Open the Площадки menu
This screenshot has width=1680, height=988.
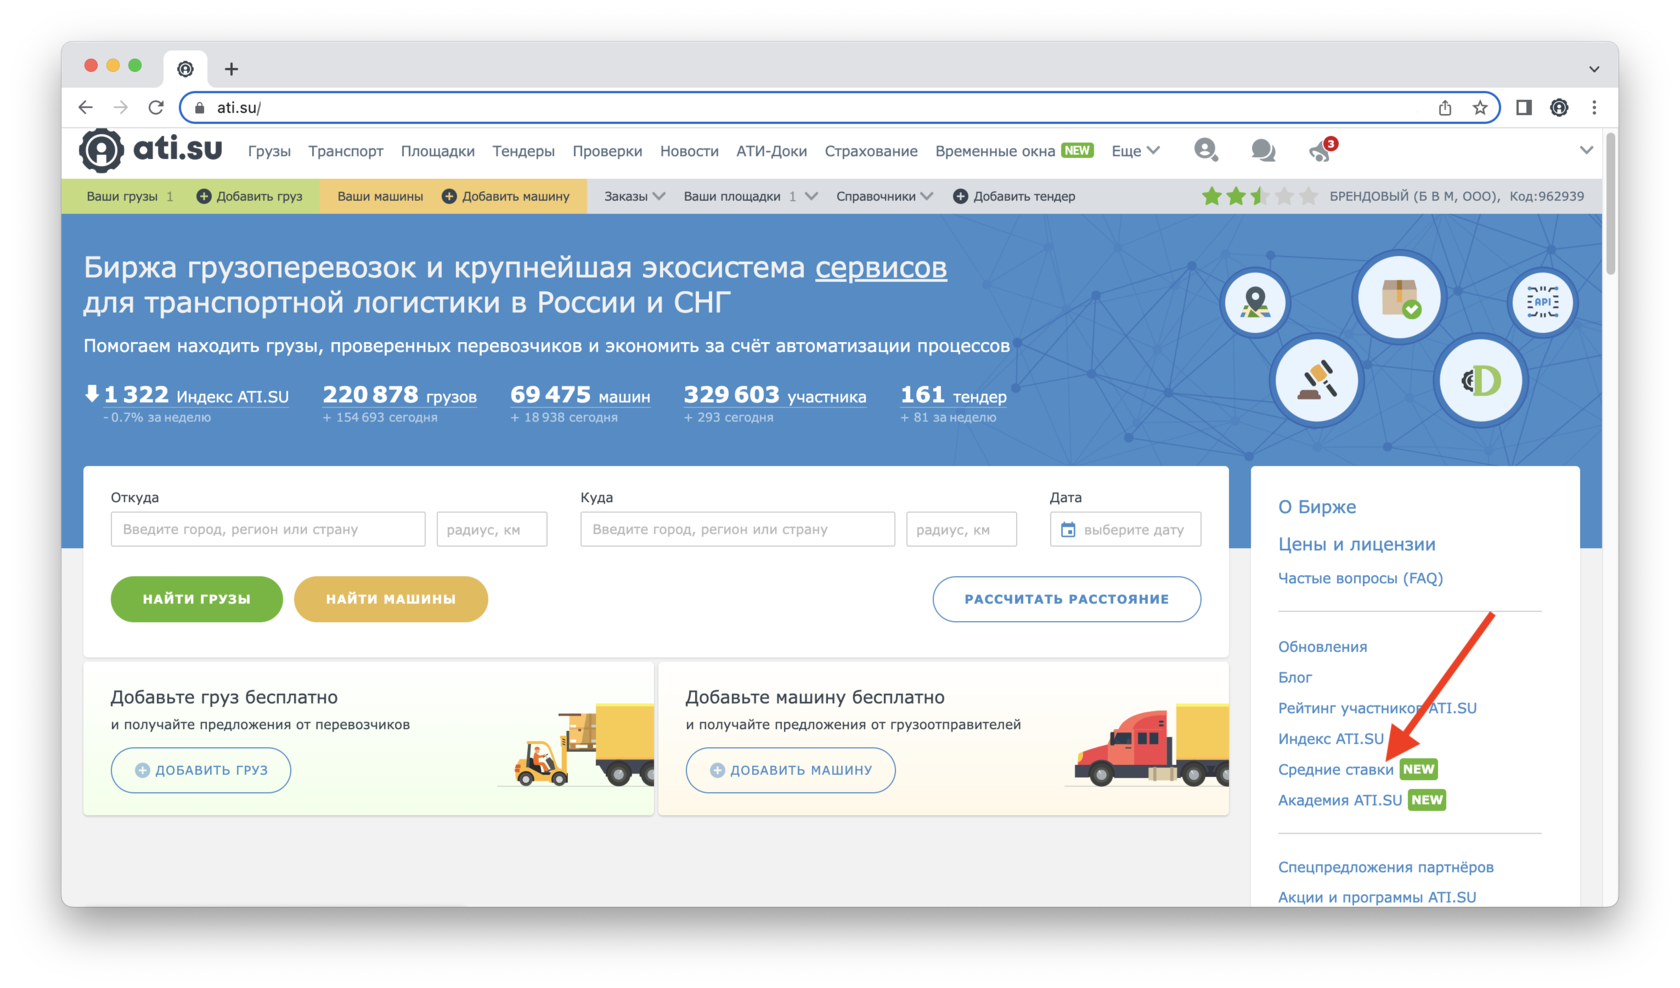point(438,151)
